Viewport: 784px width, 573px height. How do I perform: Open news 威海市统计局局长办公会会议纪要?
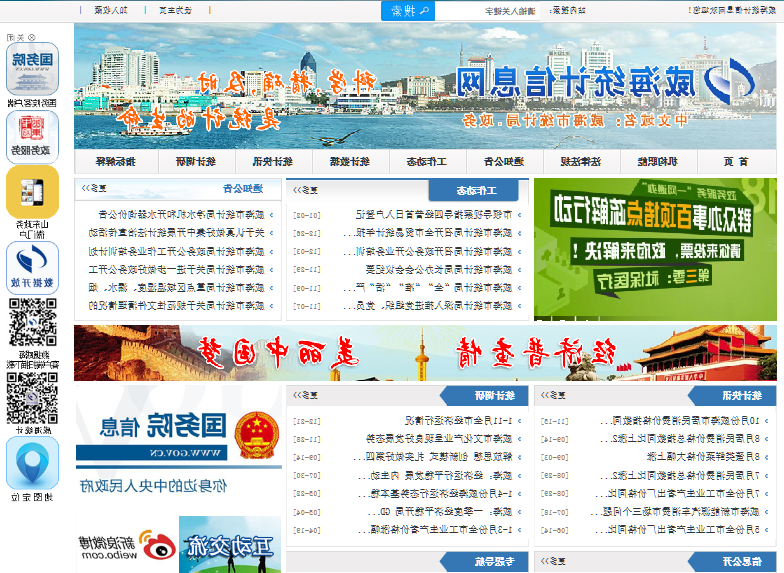438,270
